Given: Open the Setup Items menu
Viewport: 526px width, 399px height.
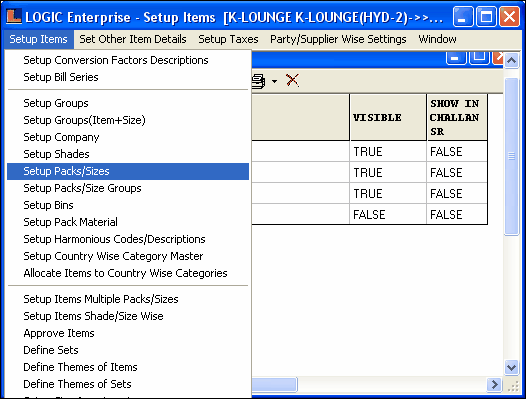Looking at the screenshot, I should tap(39, 39).
